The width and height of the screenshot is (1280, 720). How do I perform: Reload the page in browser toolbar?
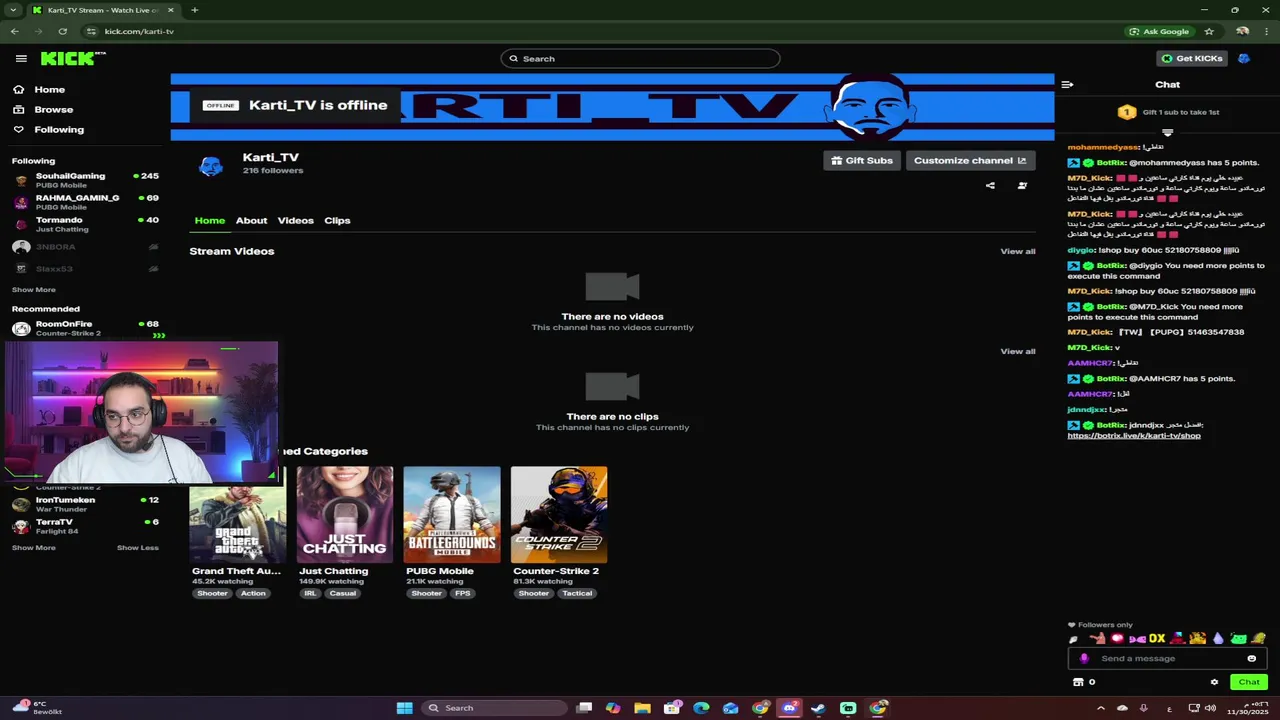click(62, 32)
